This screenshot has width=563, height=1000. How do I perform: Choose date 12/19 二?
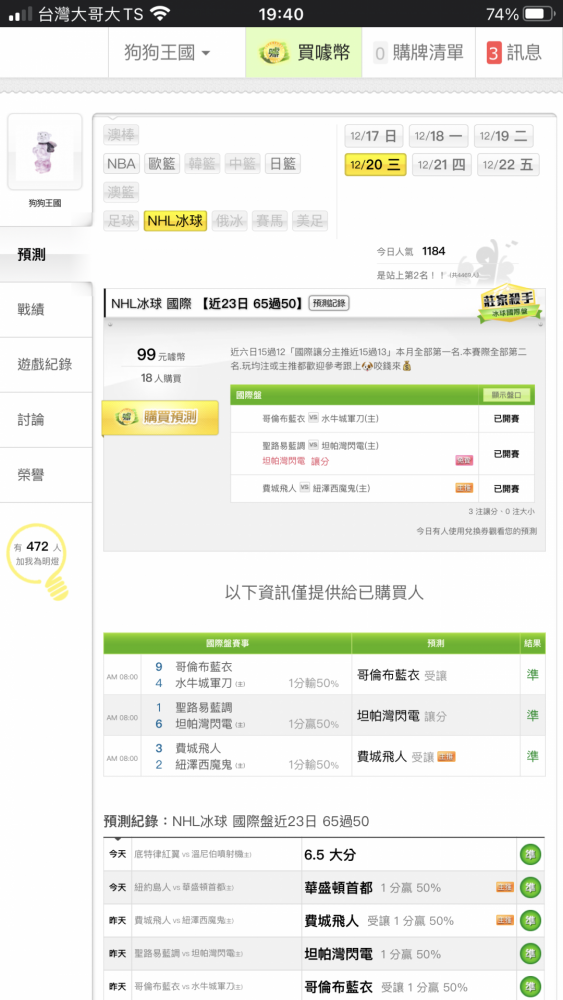pyautogui.click(x=504, y=136)
